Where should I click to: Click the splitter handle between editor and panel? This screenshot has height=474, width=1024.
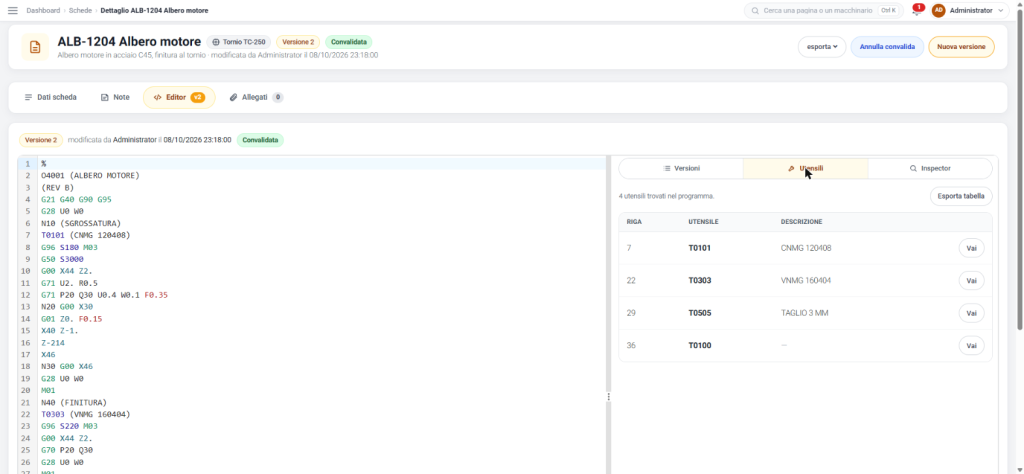click(608, 396)
